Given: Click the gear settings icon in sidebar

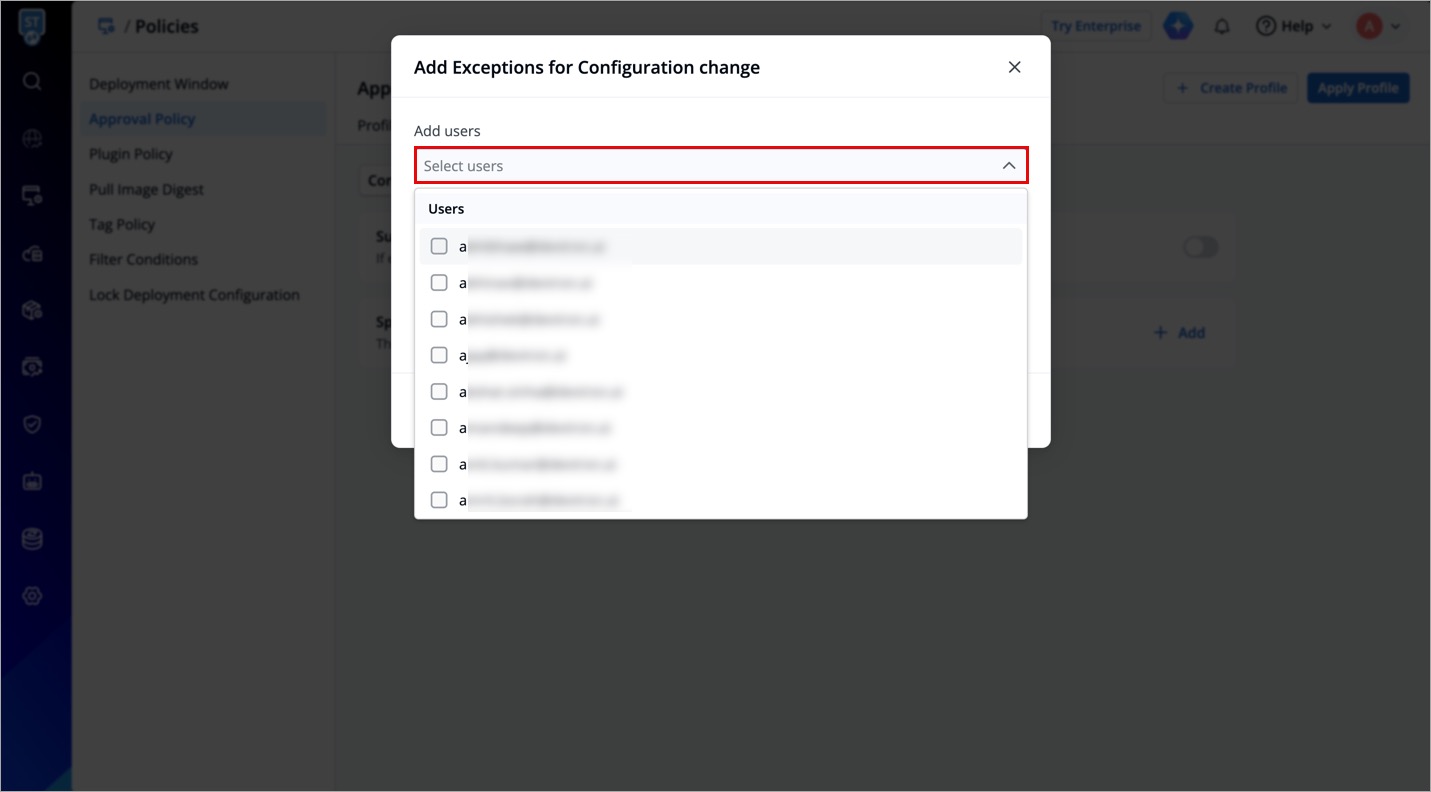Looking at the screenshot, I should 32,596.
